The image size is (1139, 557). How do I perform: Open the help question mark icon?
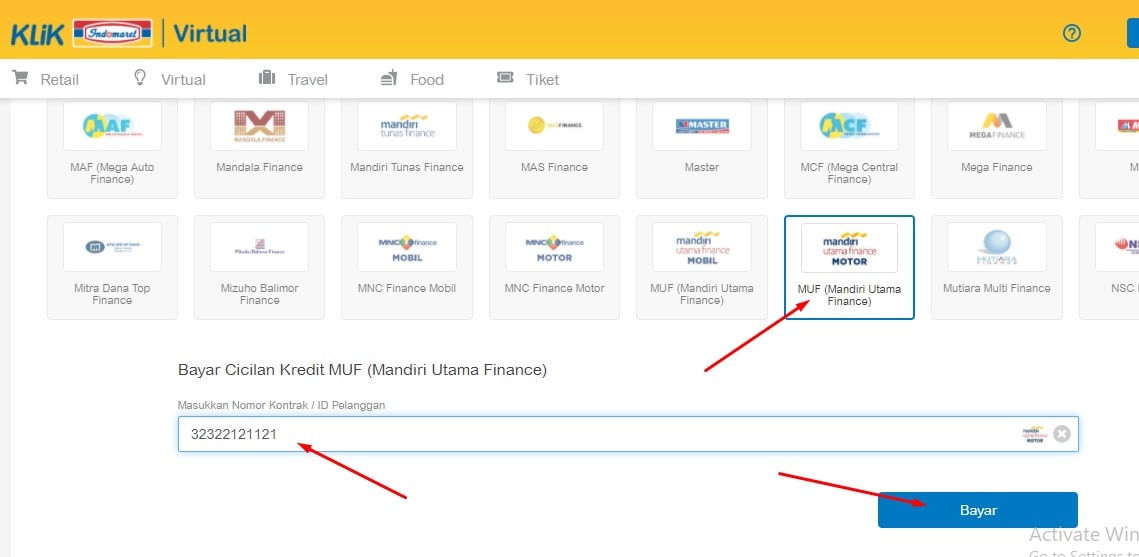click(1071, 33)
